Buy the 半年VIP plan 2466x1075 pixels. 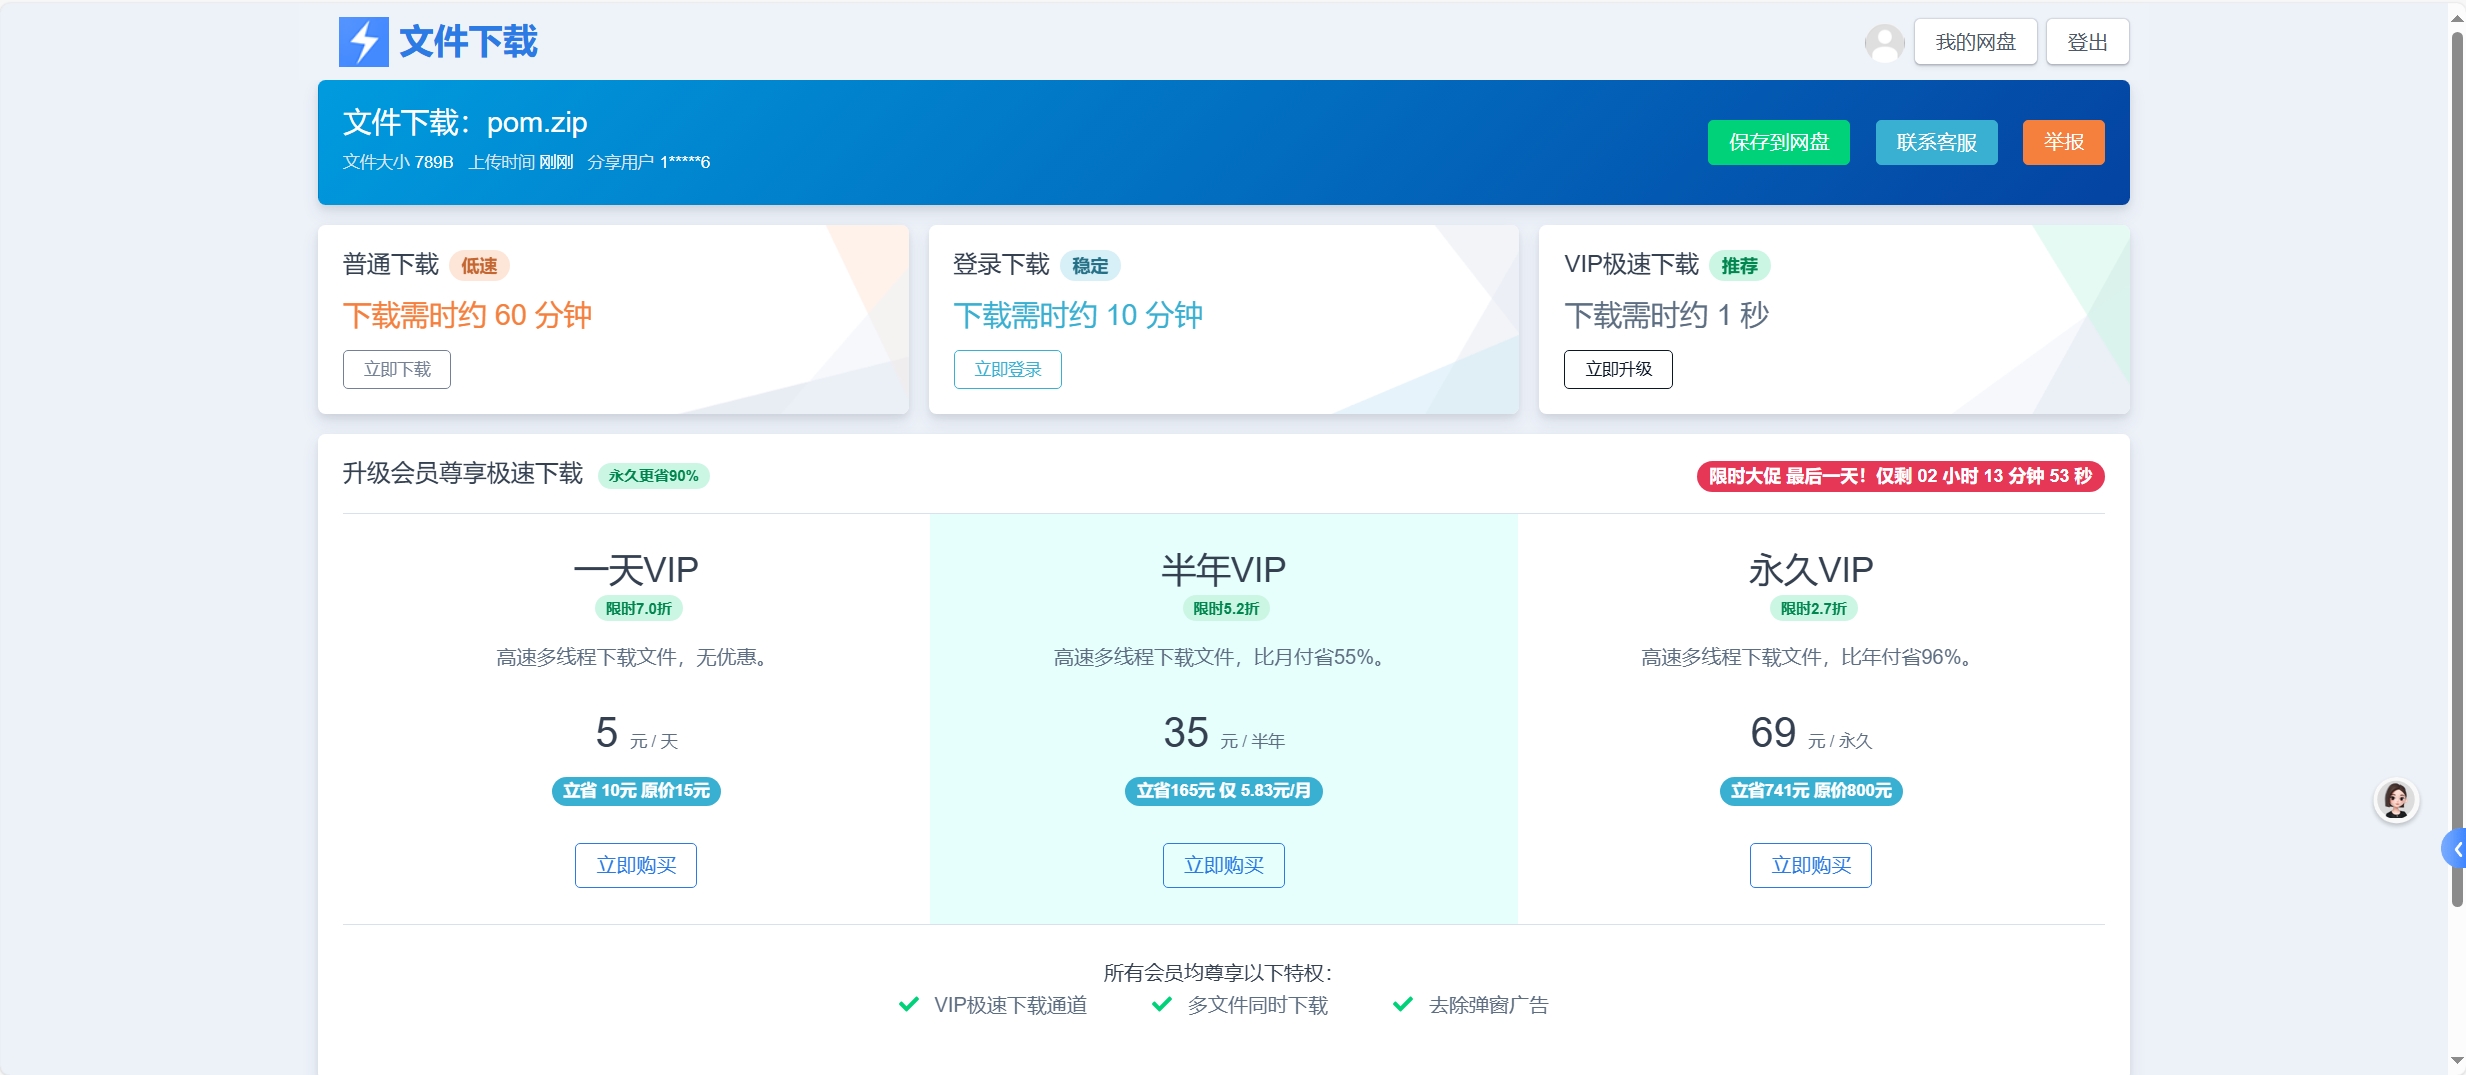click(1223, 865)
